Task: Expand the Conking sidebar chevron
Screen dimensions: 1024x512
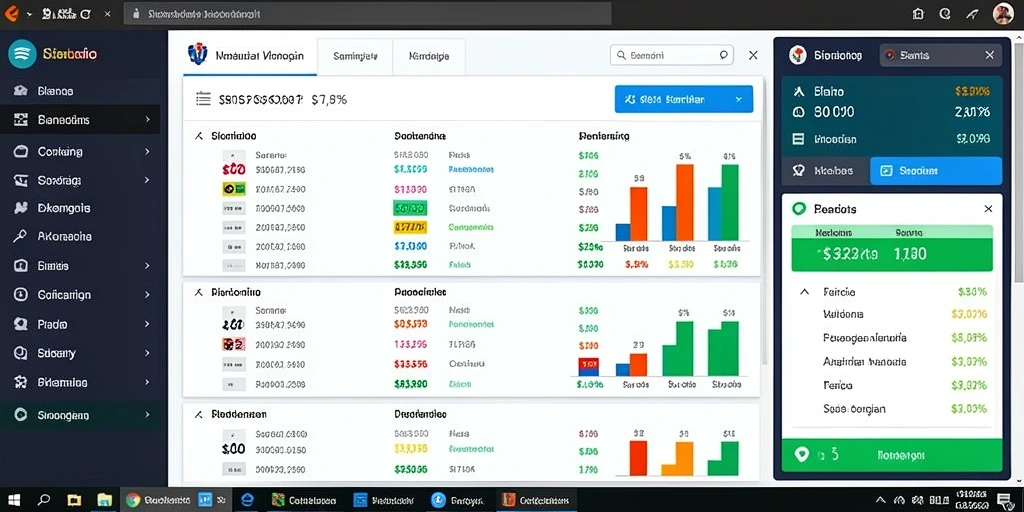Action: click(x=148, y=152)
